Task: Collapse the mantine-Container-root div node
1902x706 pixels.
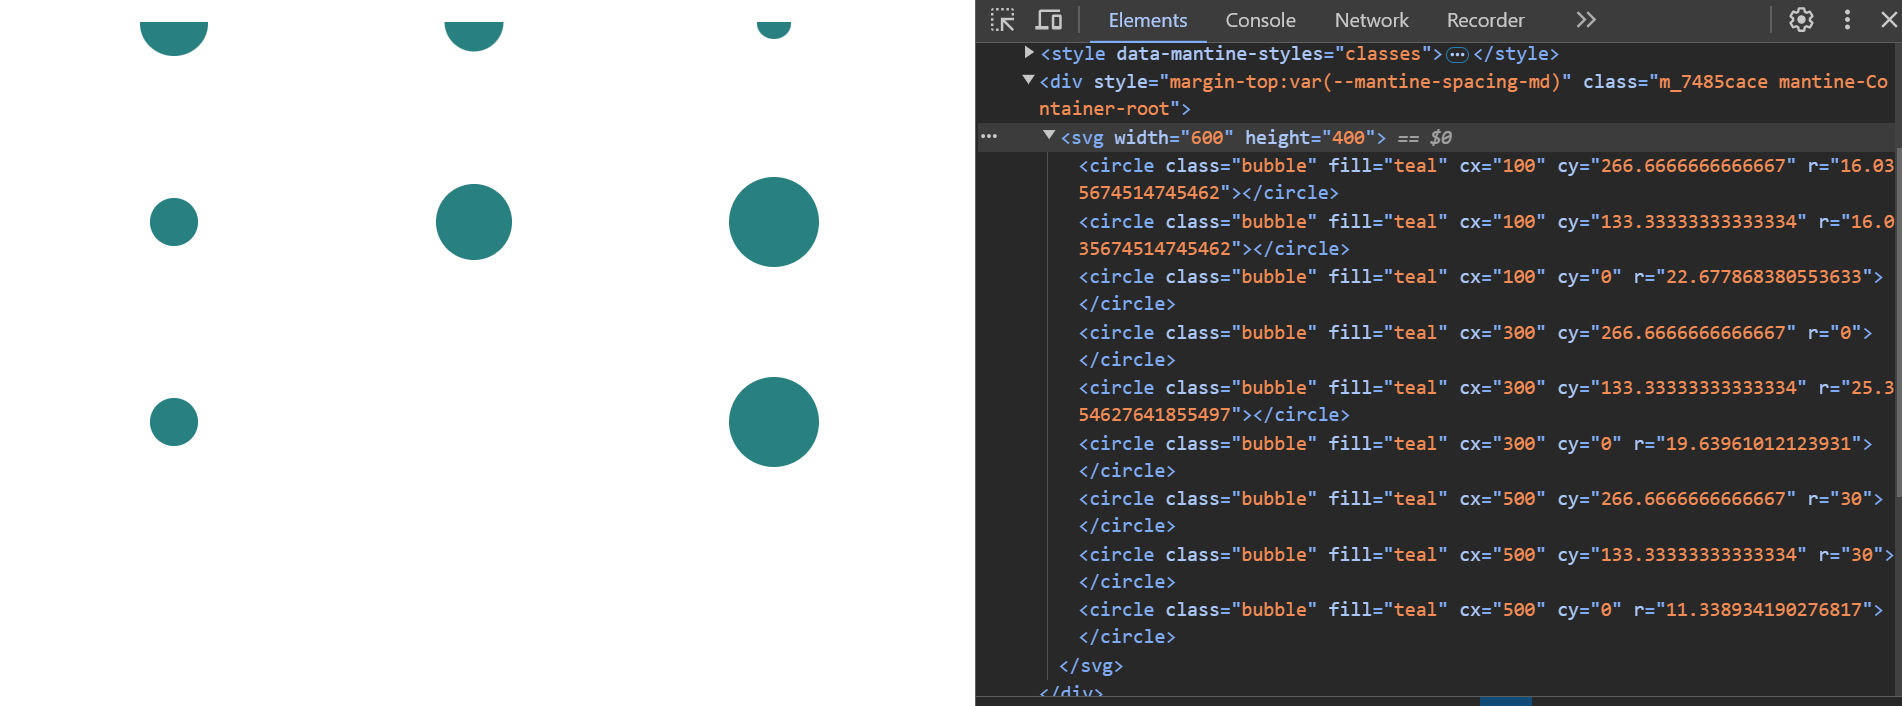Action: point(1028,80)
